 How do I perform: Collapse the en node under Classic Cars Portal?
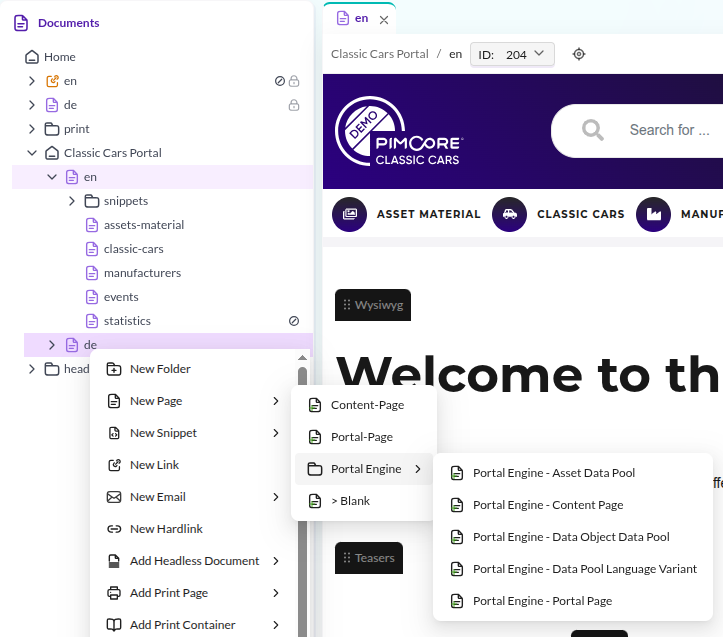[52, 177]
